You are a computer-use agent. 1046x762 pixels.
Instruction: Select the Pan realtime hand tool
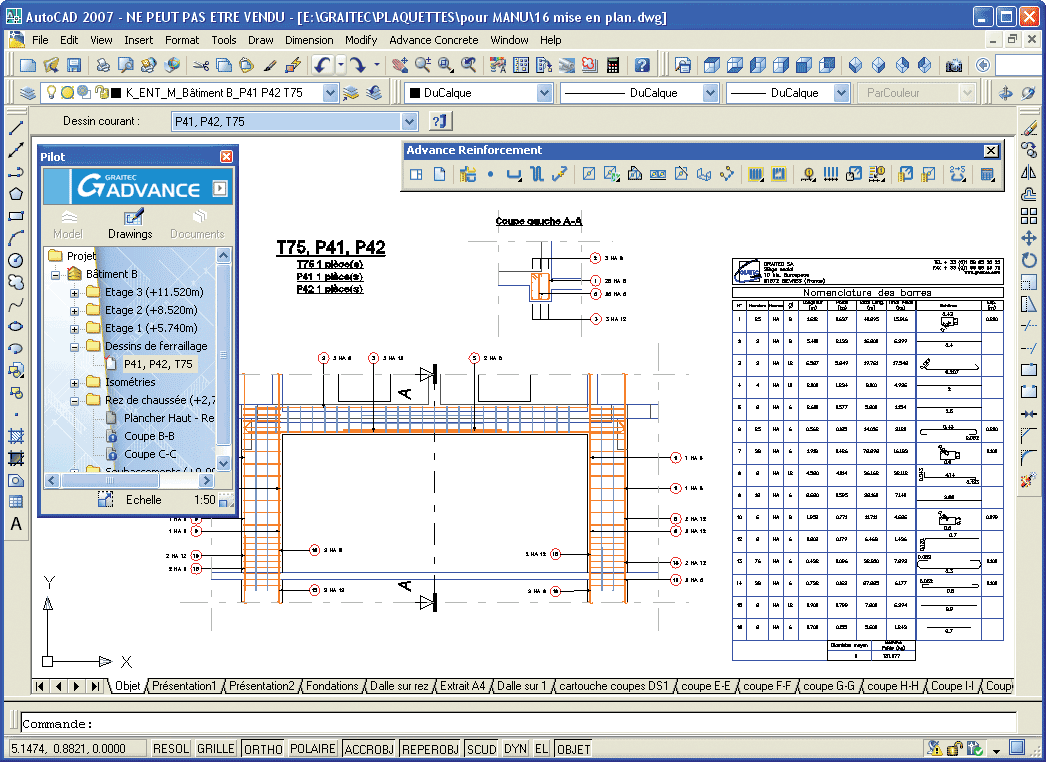(400, 65)
